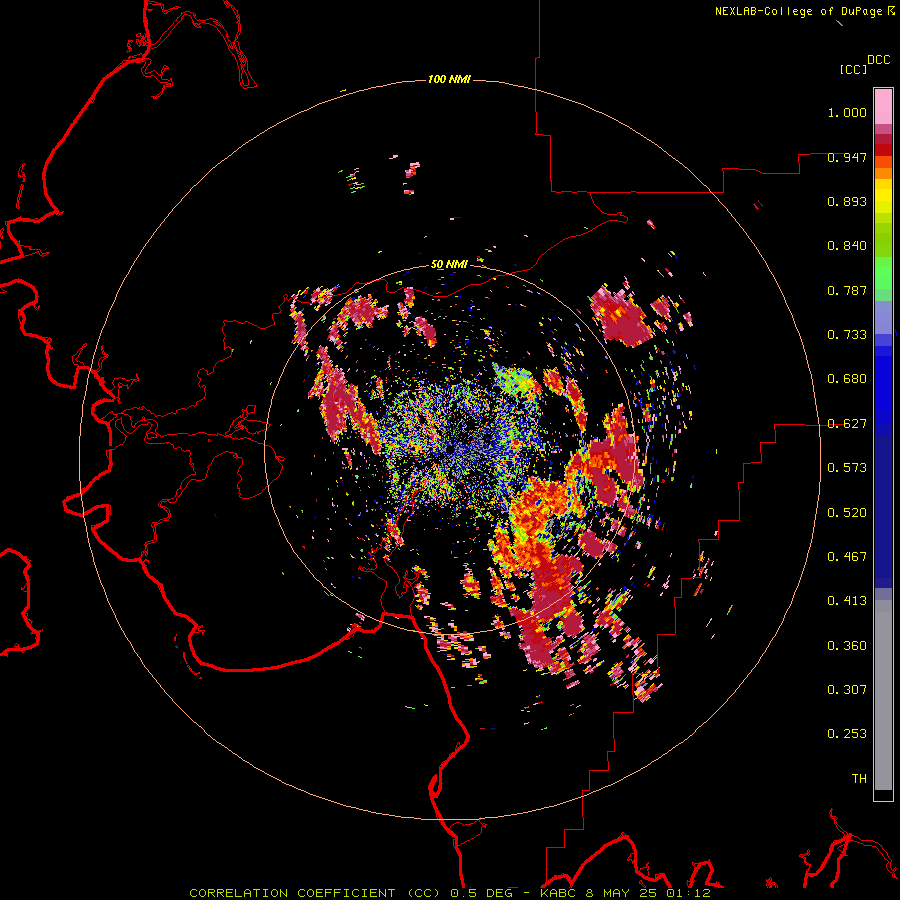Click the 0.520 scale value
This screenshot has width=900, height=900.
[x=847, y=513]
